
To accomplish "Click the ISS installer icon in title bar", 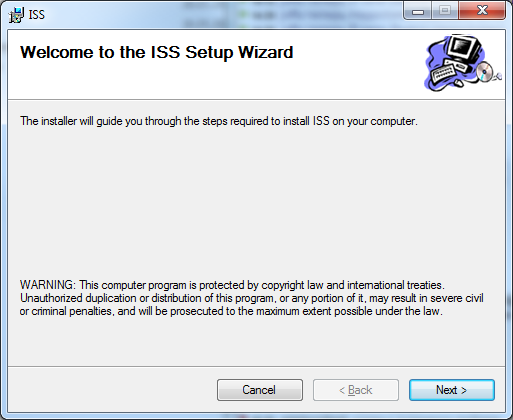I will pos(16,15).
